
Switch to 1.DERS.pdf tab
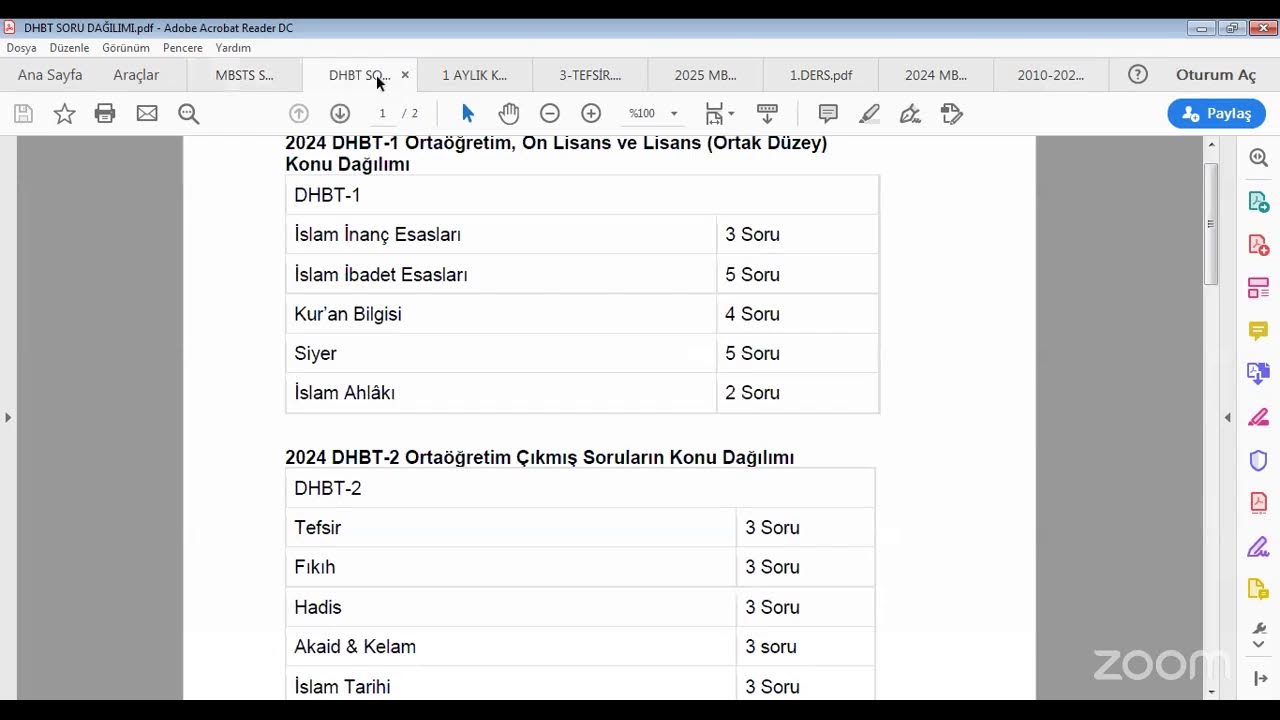[821, 75]
